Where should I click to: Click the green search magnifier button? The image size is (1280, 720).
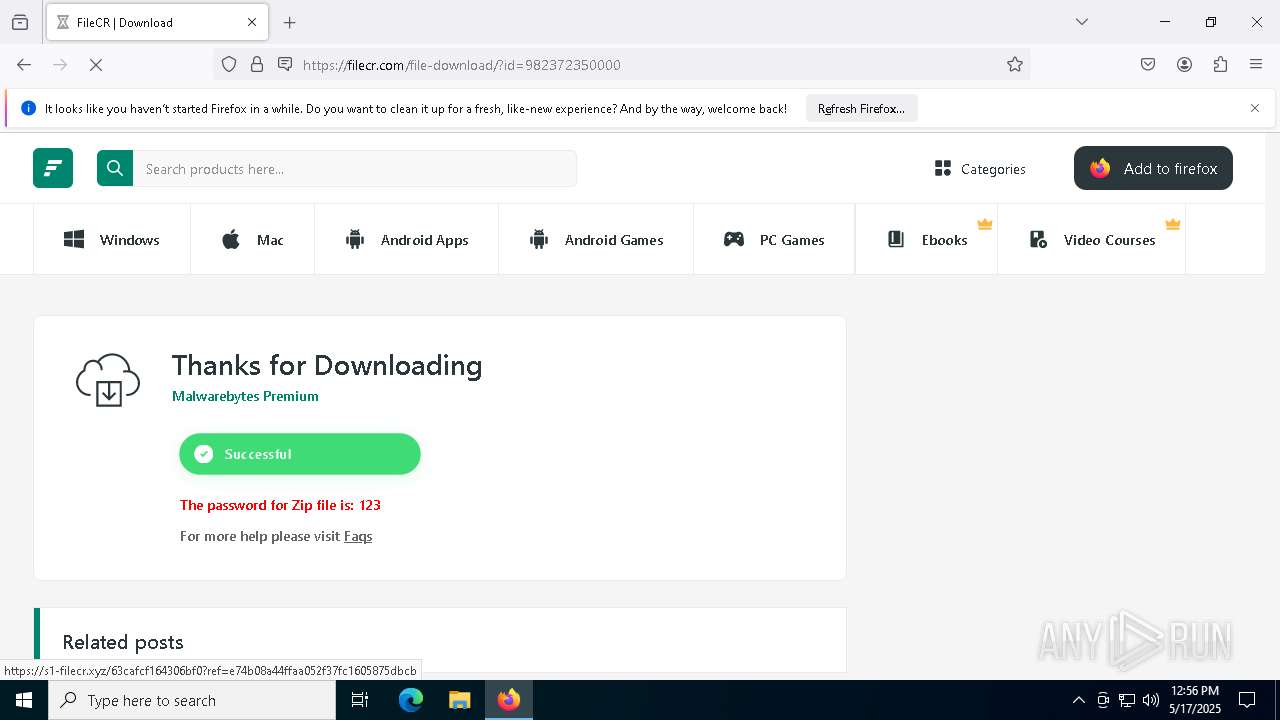(115, 168)
